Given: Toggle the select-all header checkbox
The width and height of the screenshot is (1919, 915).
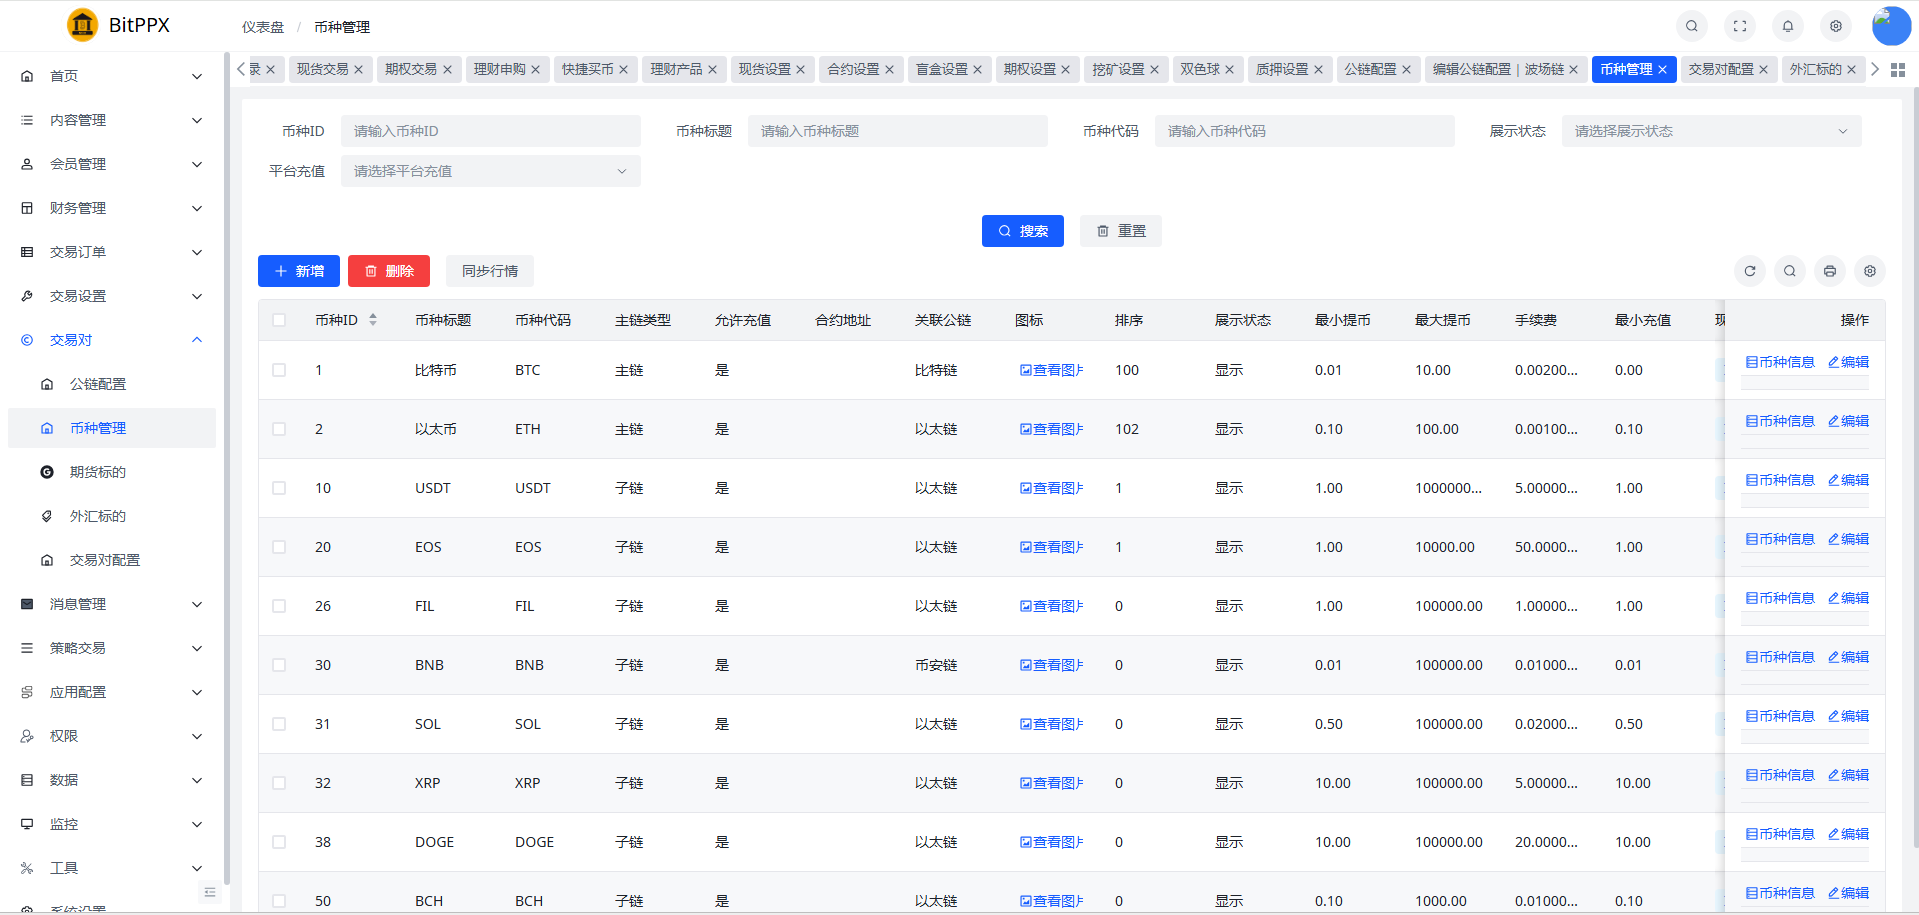Looking at the screenshot, I should click(x=279, y=320).
